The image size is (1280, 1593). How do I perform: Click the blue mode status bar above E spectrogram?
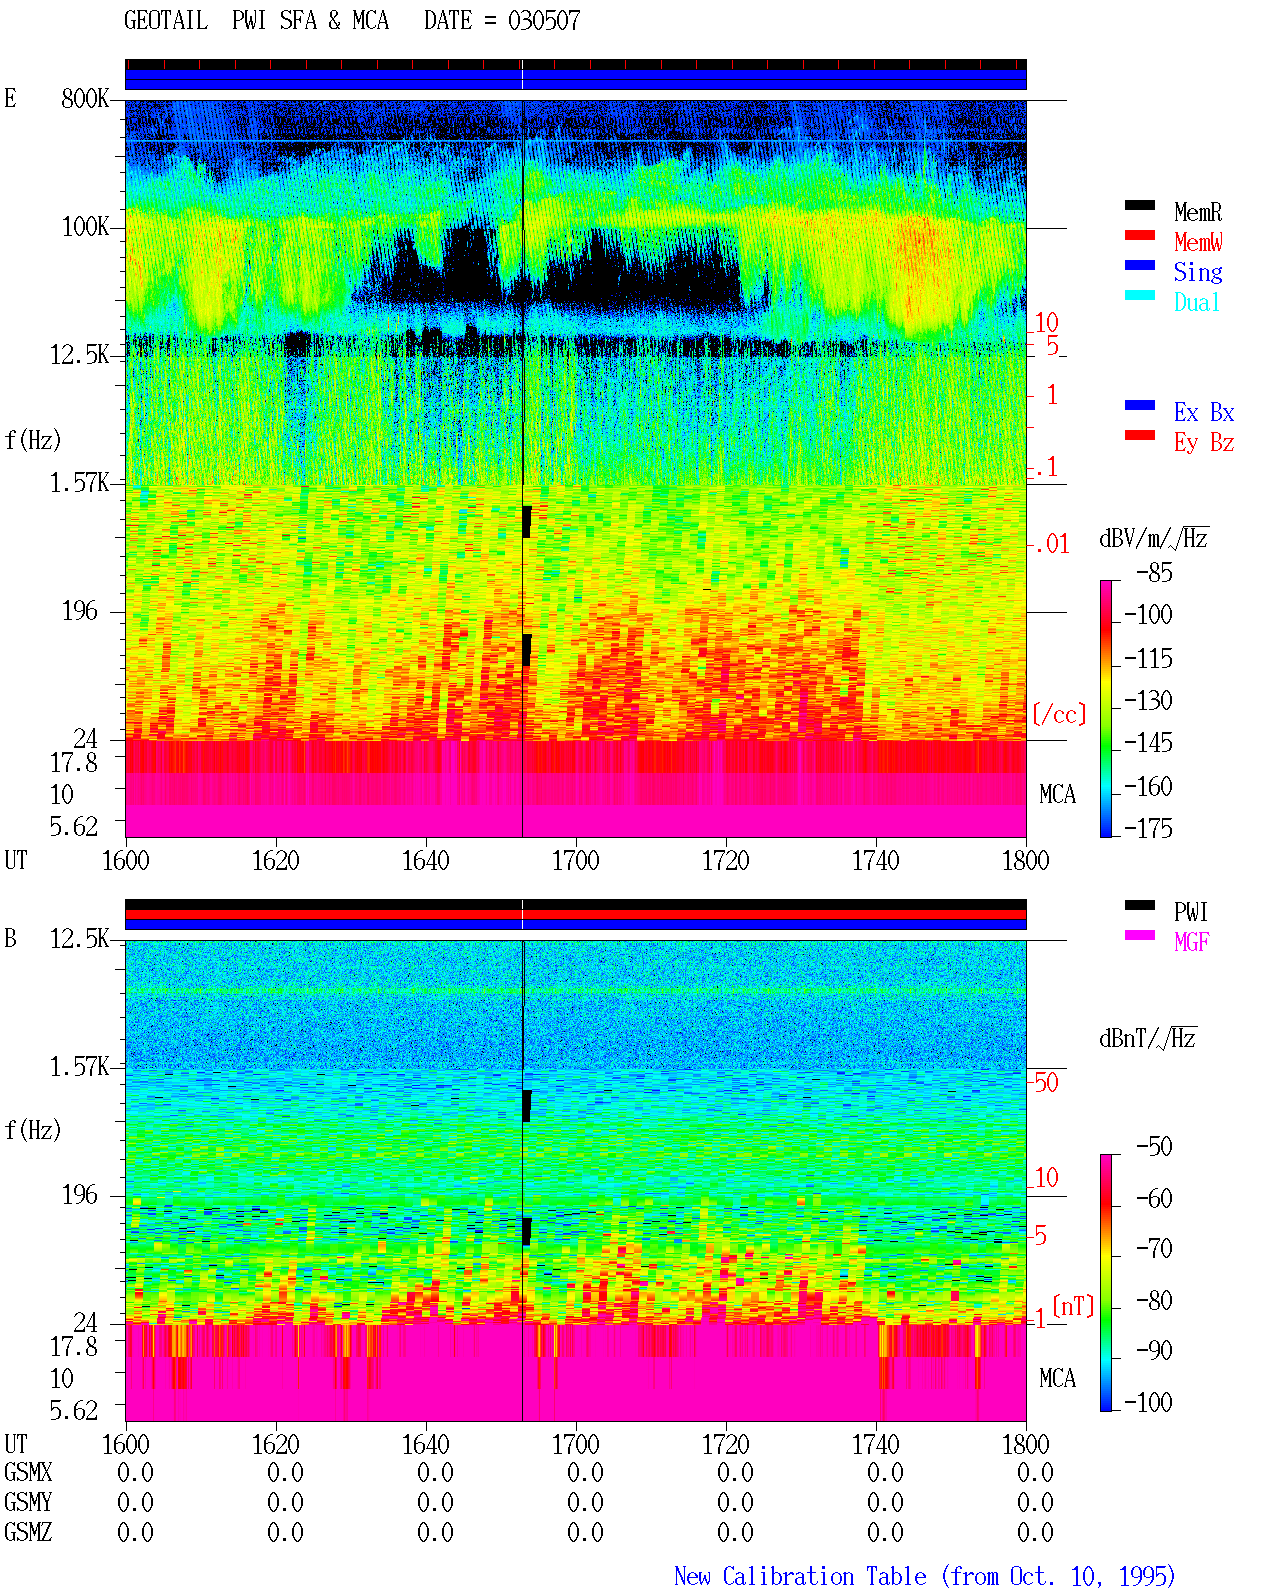coord(575,79)
